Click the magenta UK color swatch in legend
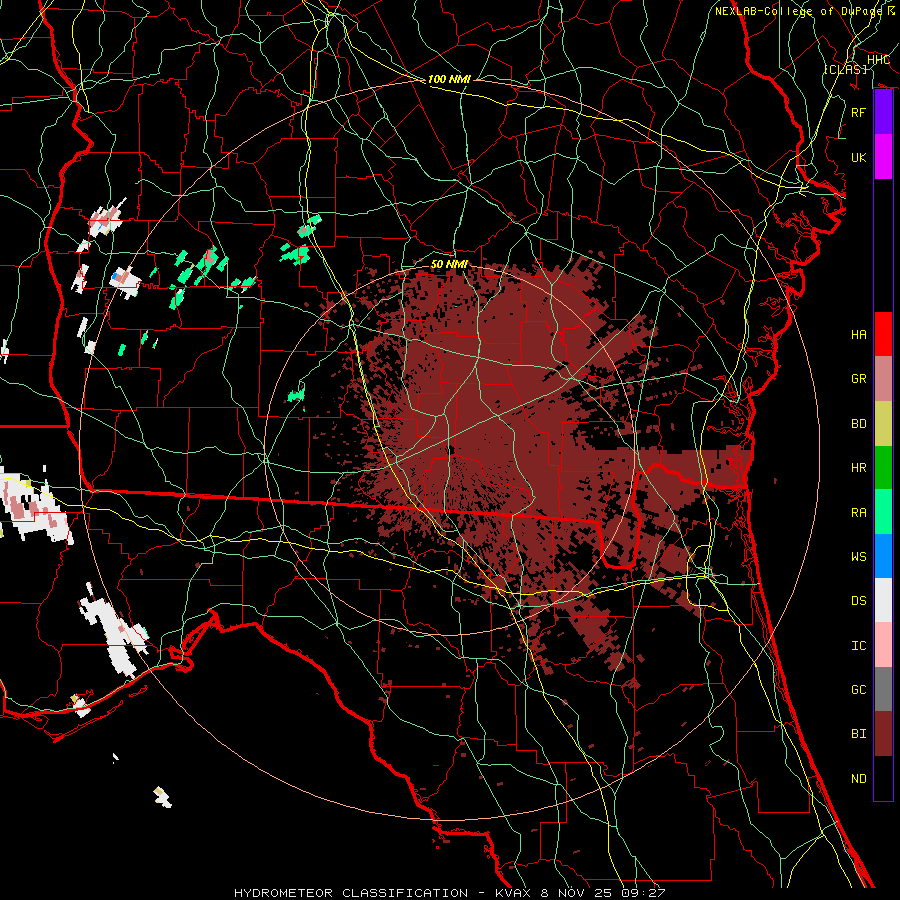 [x=883, y=157]
